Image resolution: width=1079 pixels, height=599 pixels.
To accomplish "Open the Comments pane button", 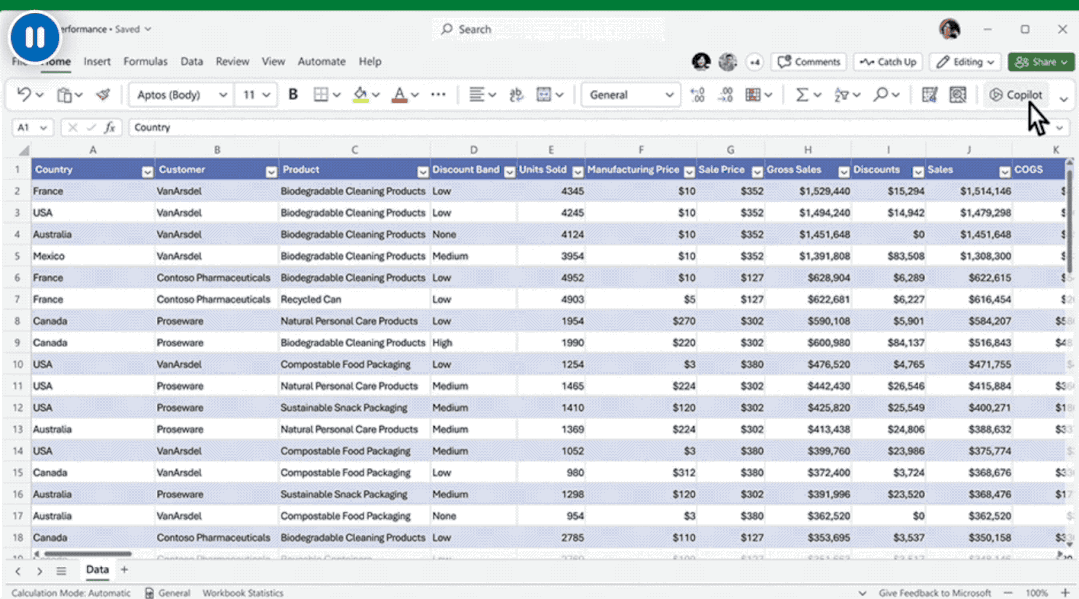I will [x=809, y=62].
